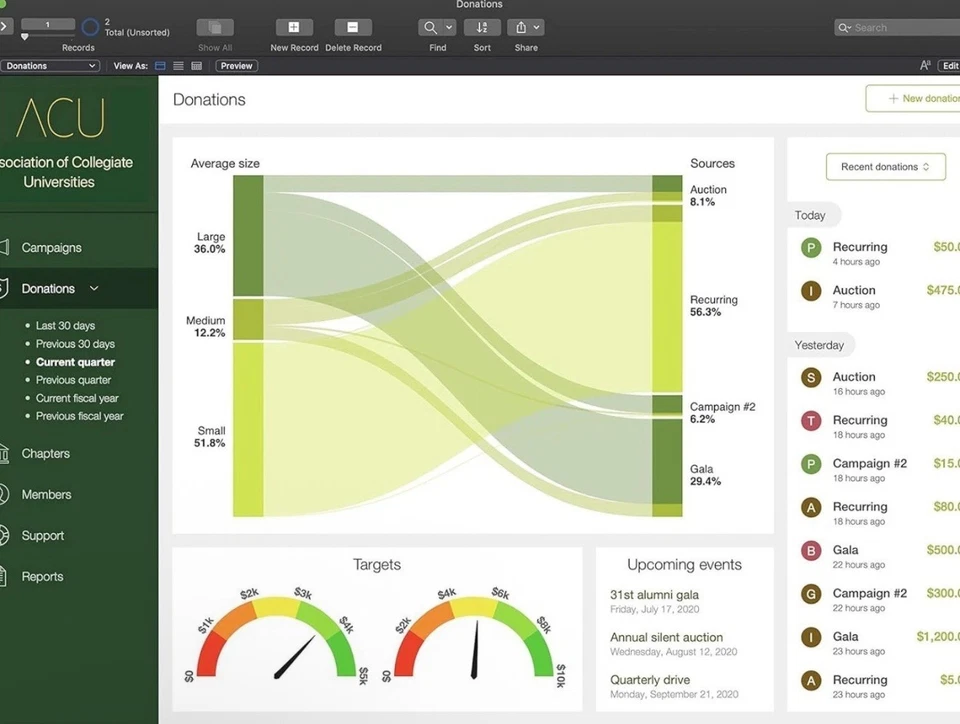Click the I avatar for Auction 7 hours ago
Screen dimensions: 960x724
pos(811,291)
